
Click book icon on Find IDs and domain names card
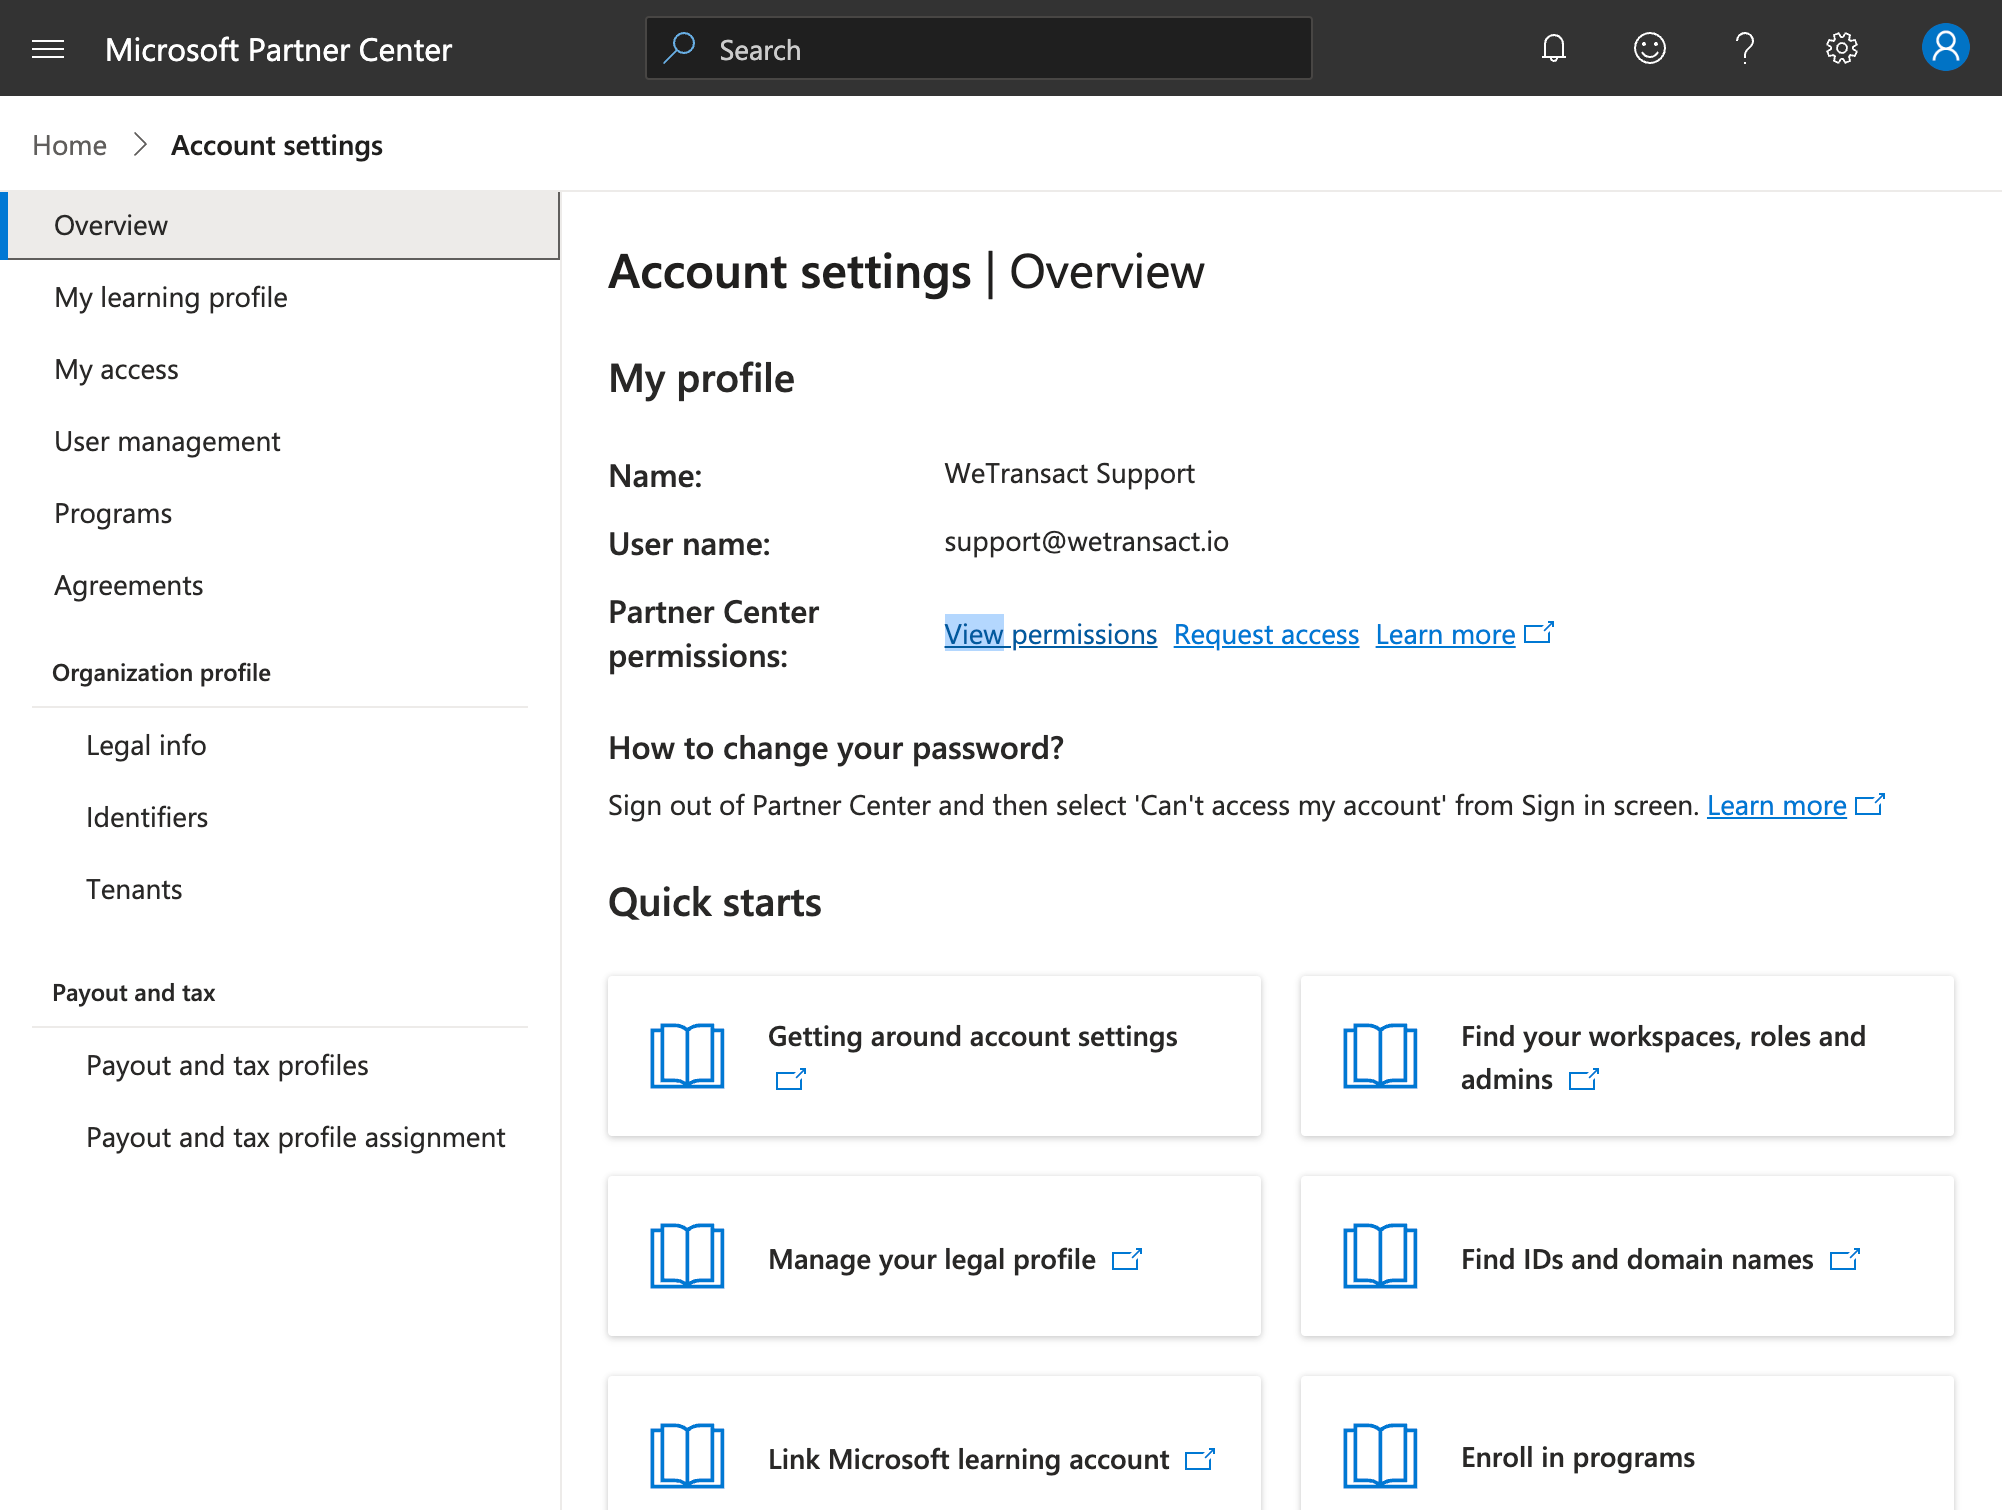[x=1380, y=1256]
